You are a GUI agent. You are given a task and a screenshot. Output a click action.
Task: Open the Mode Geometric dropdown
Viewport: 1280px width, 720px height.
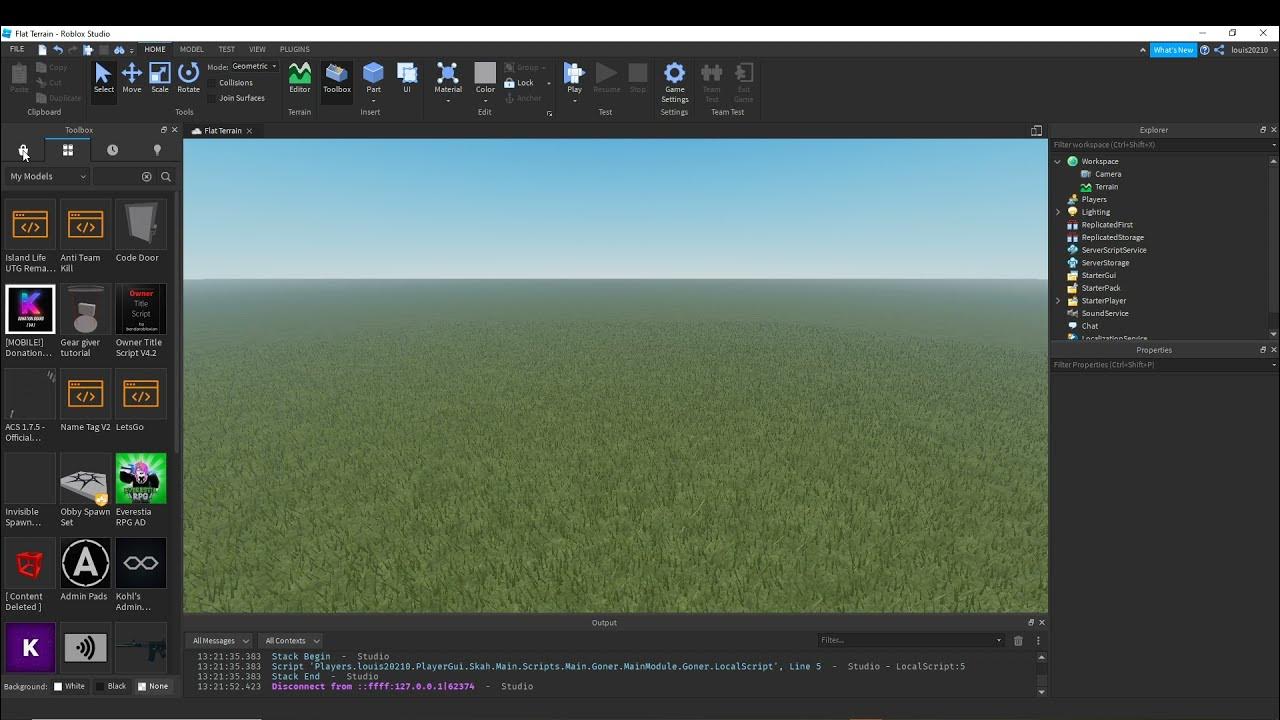[255, 66]
